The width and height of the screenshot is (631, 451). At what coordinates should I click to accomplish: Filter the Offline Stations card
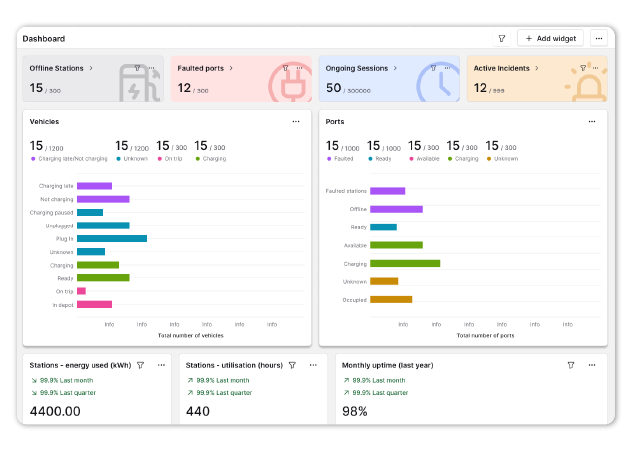[x=137, y=68]
